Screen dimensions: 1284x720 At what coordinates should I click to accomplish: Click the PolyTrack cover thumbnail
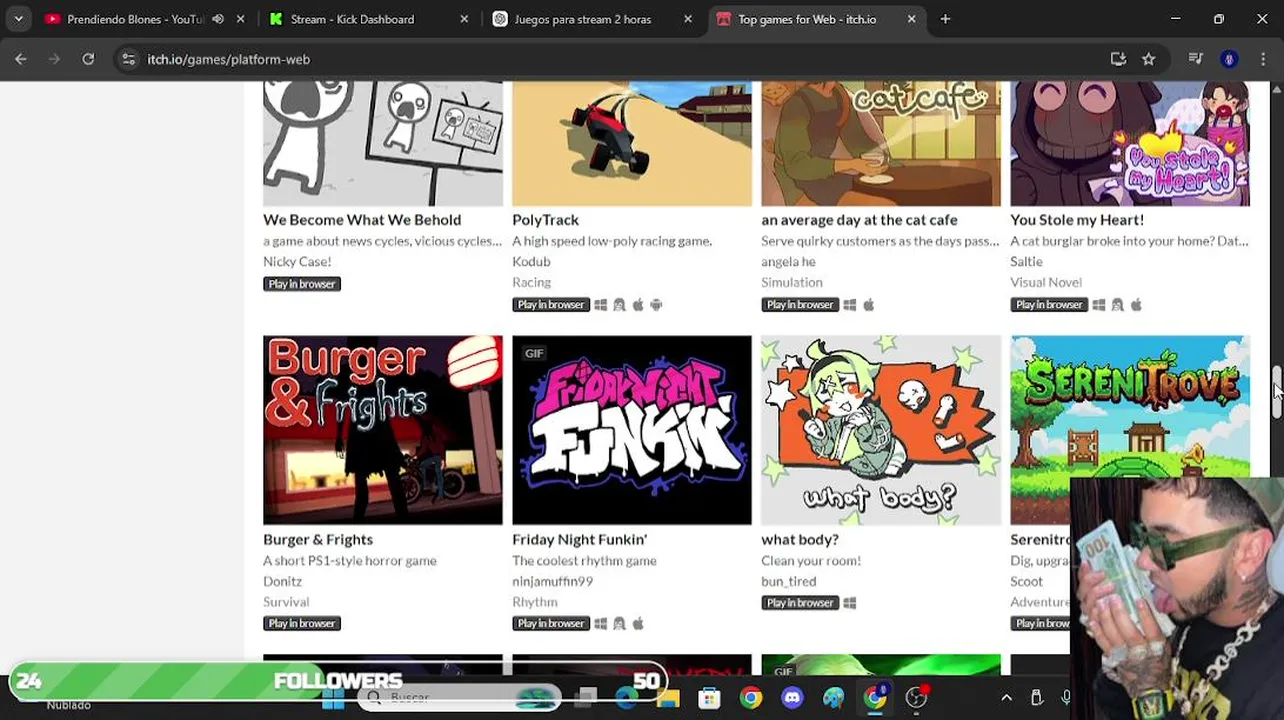[632, 144]
